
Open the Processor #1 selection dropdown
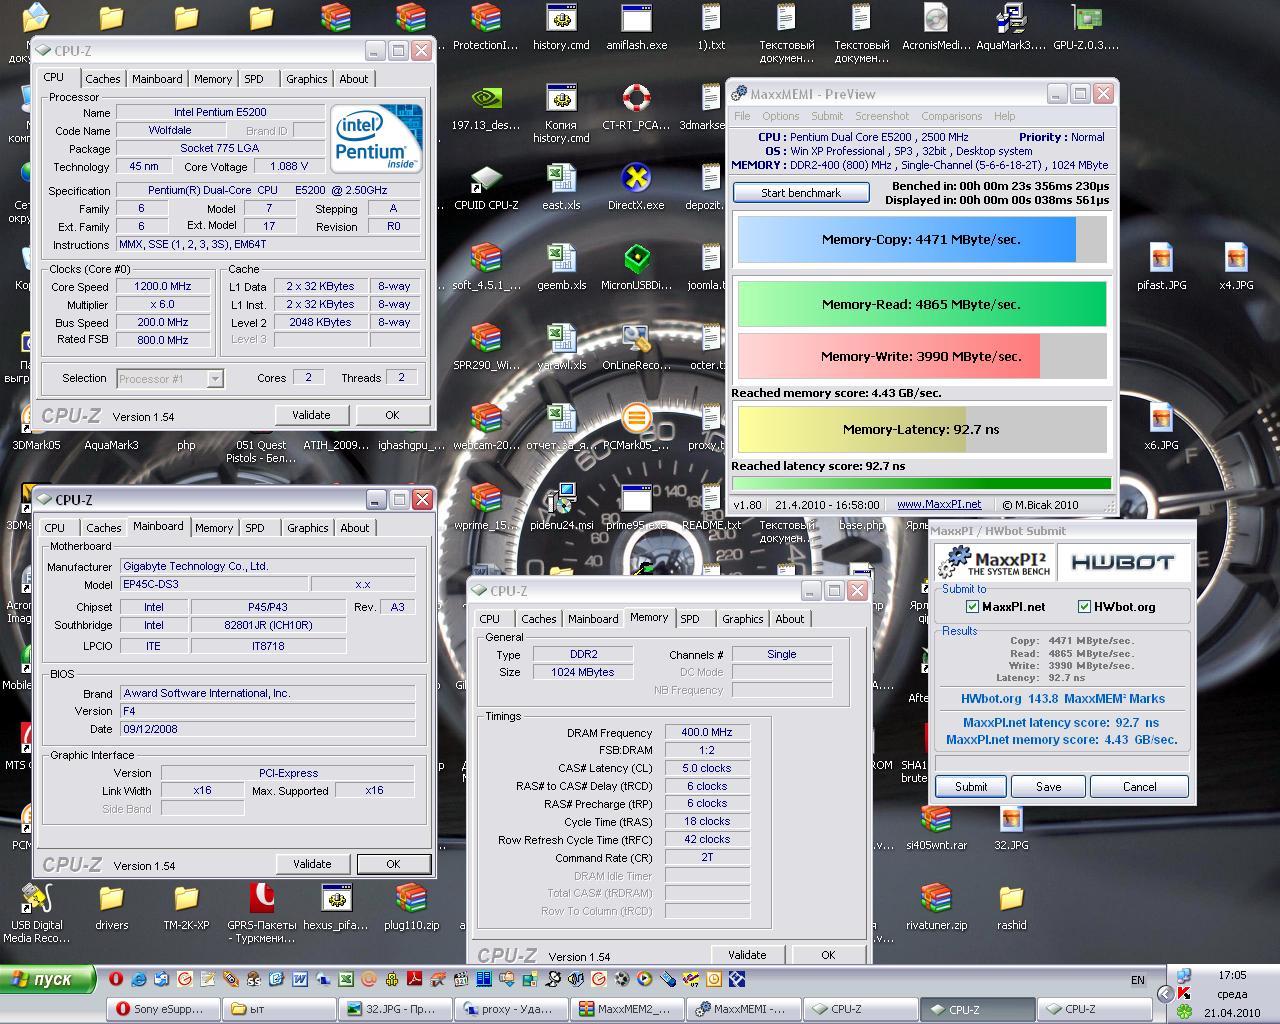pos(215,378)
